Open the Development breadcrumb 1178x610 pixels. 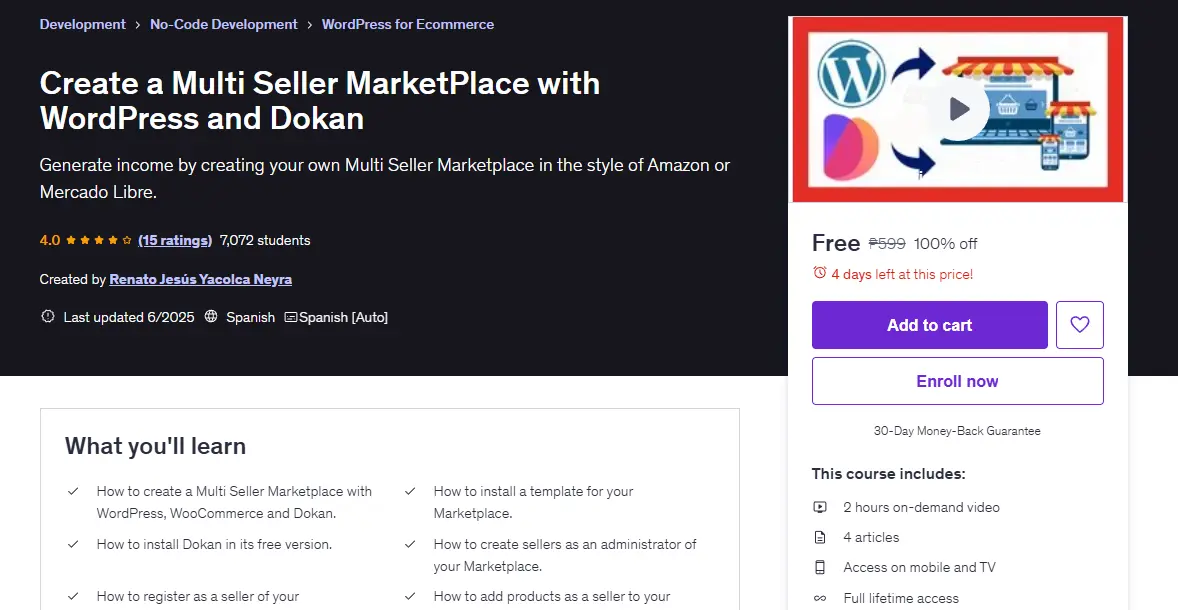point(83,24)
